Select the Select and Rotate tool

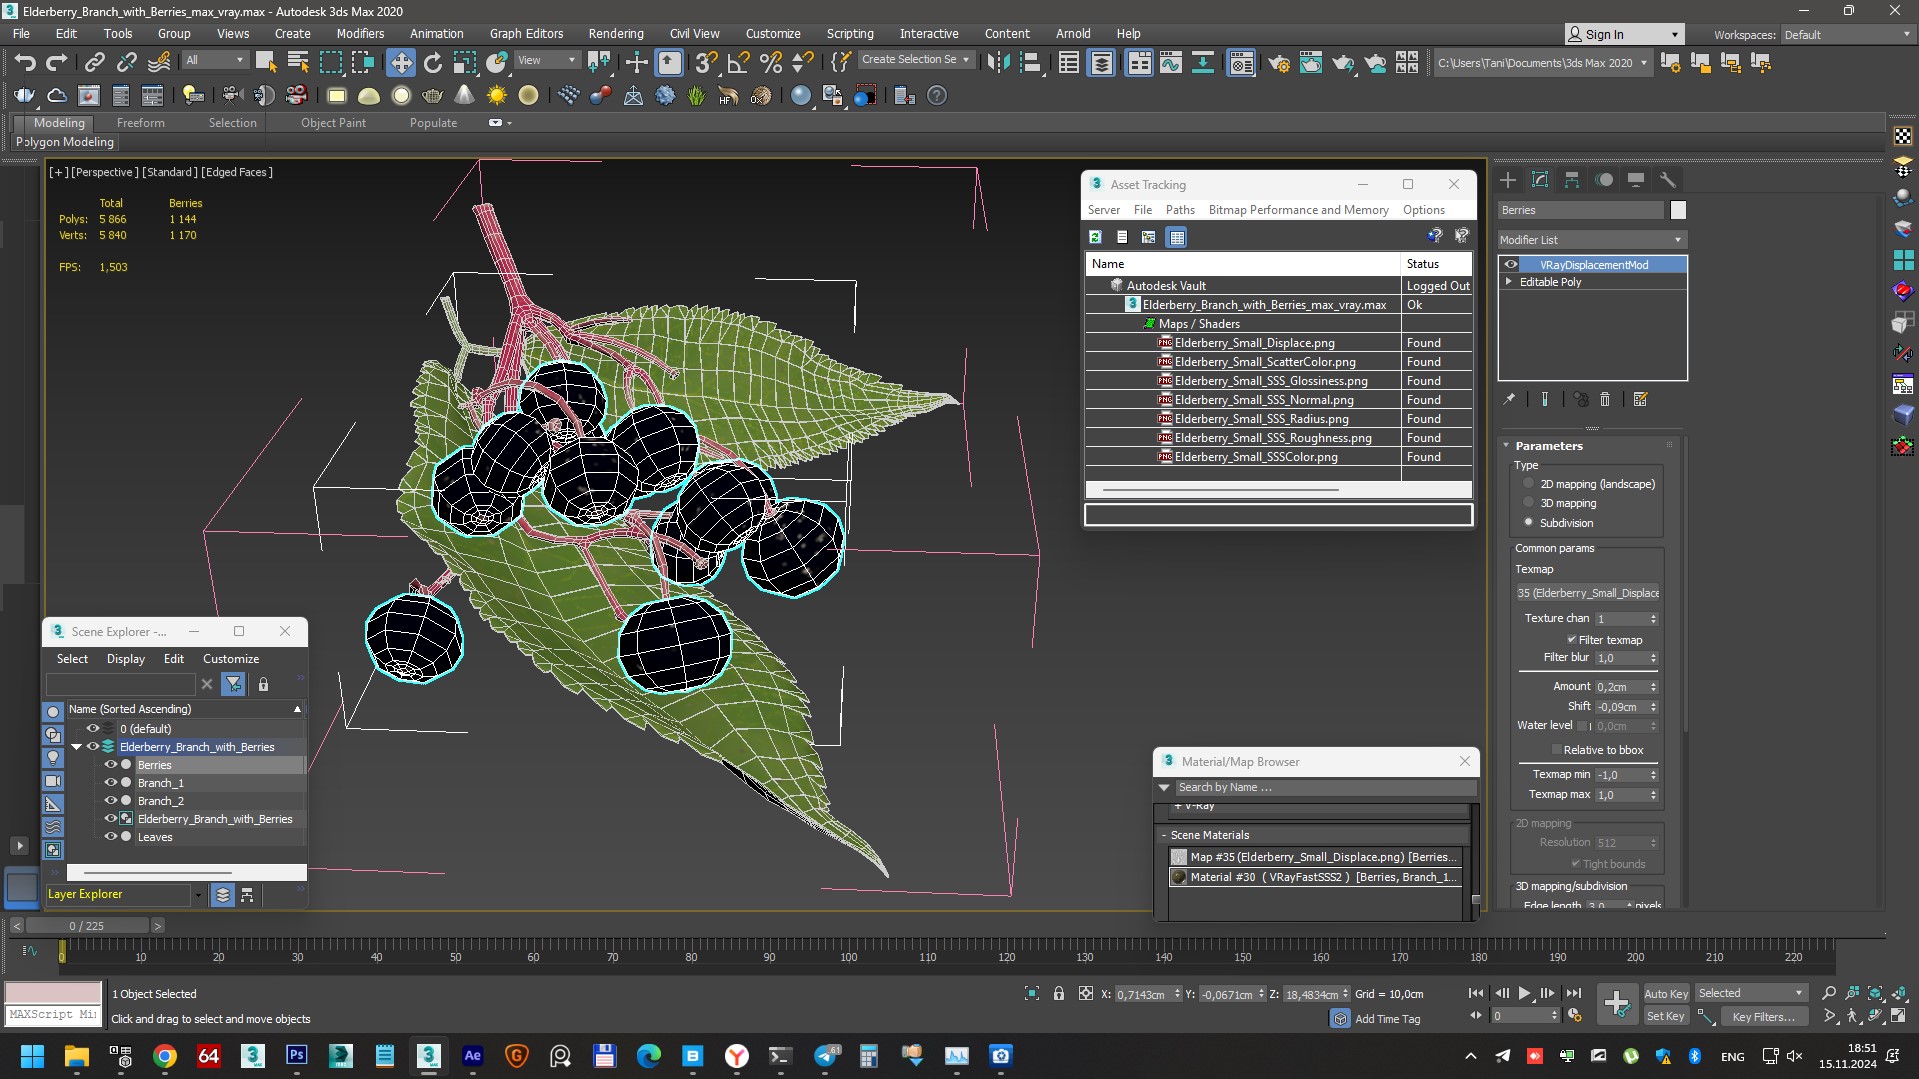pos(432,63)
